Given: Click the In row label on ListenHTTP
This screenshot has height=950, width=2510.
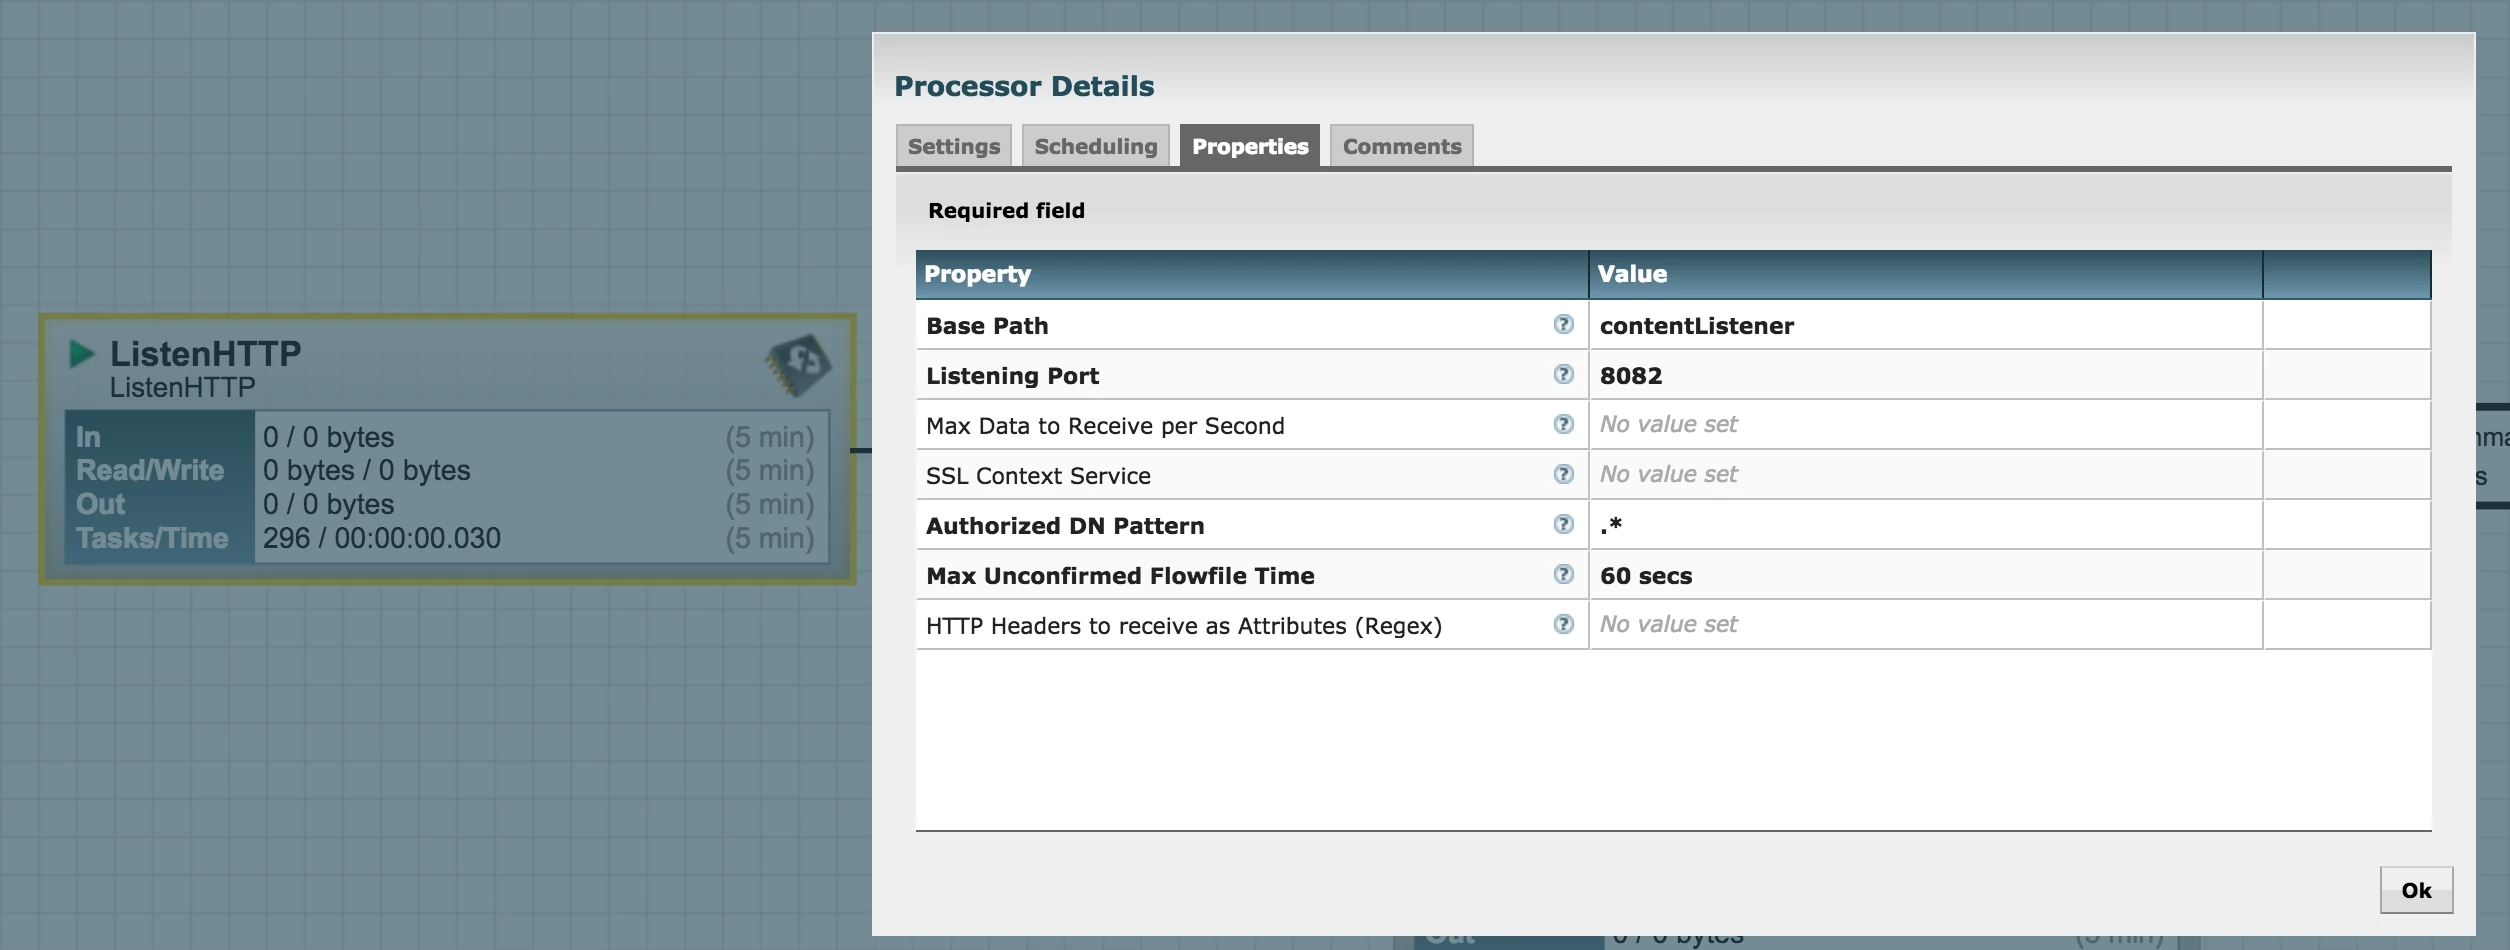Looking at the screenshot, I should 88,437.
